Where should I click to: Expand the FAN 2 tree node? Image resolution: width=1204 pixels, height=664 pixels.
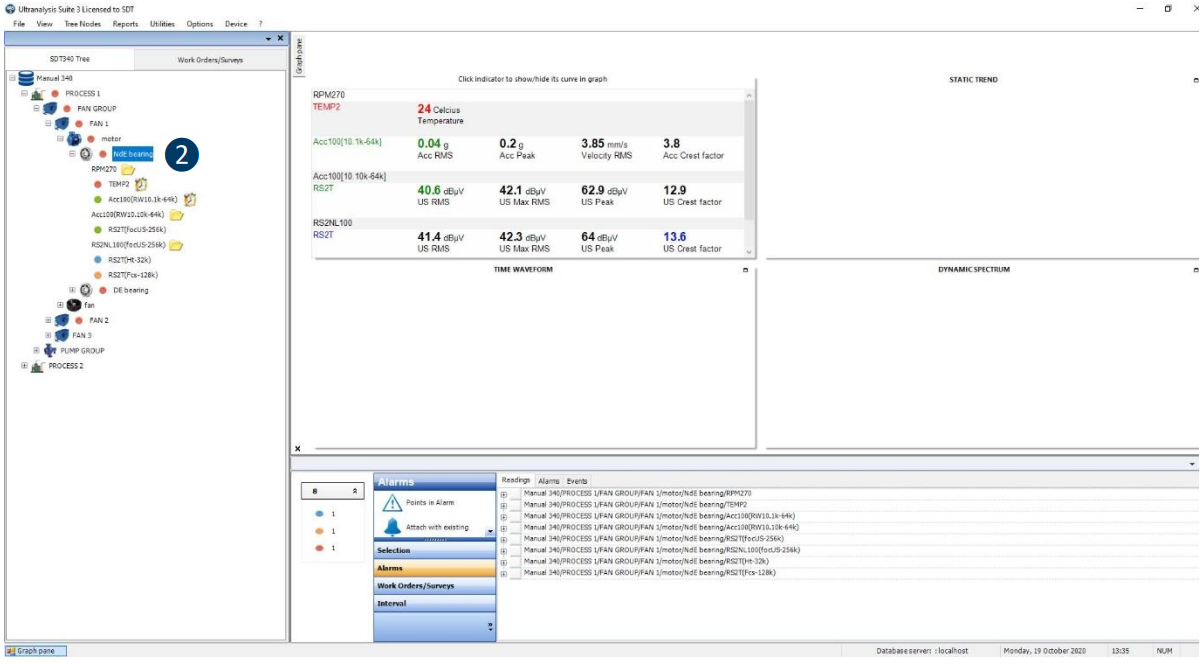[48, 320]
